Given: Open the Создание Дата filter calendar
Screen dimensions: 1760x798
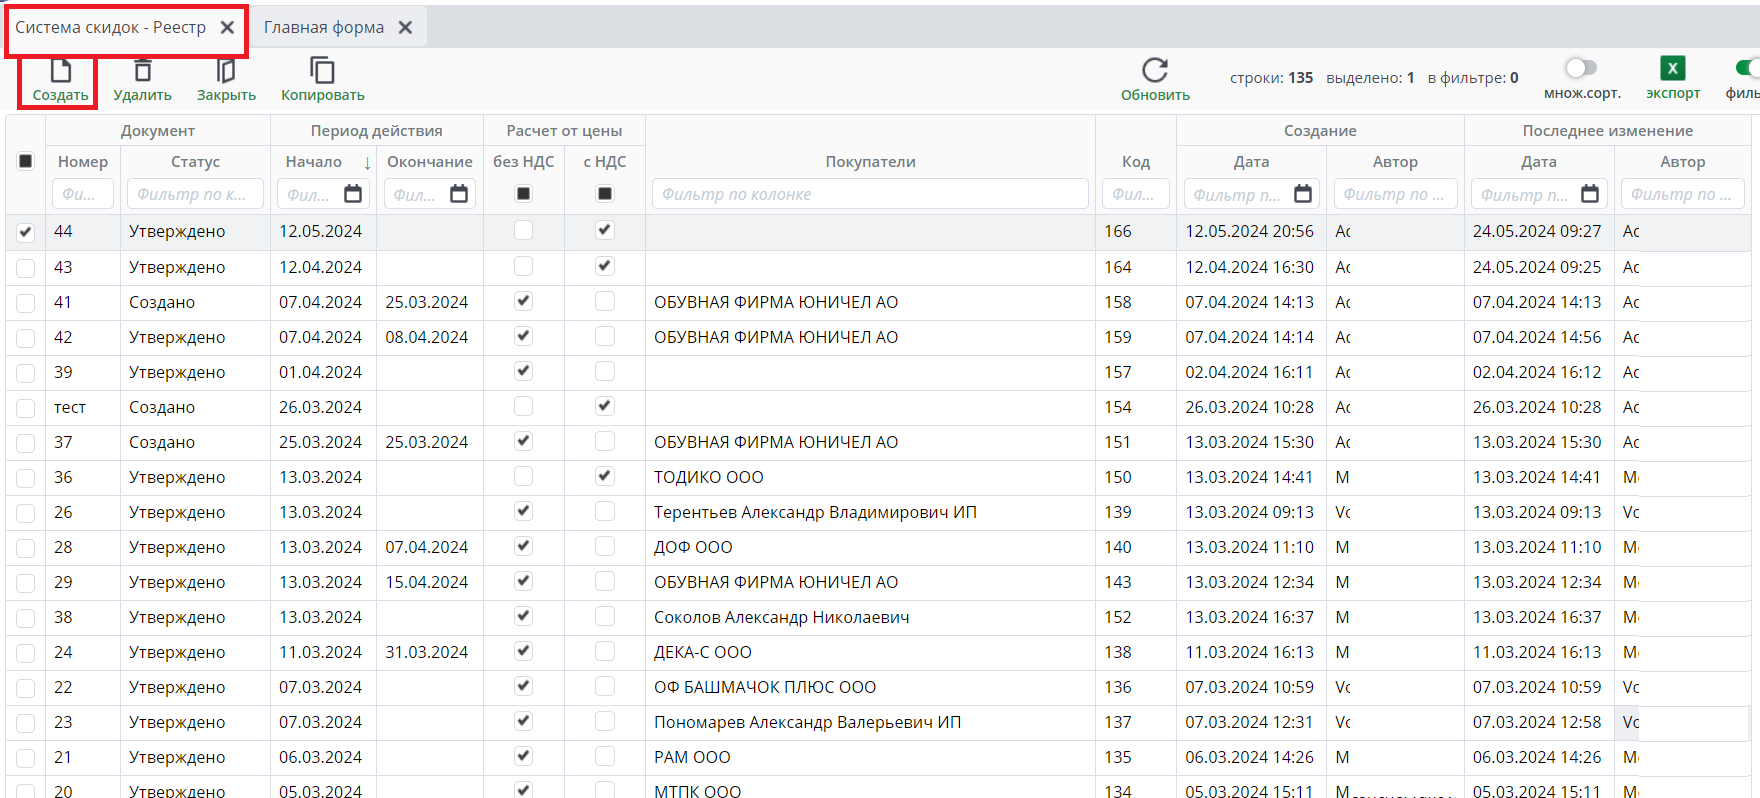Looking at the screenshot, I should [x=1303, y=194].
